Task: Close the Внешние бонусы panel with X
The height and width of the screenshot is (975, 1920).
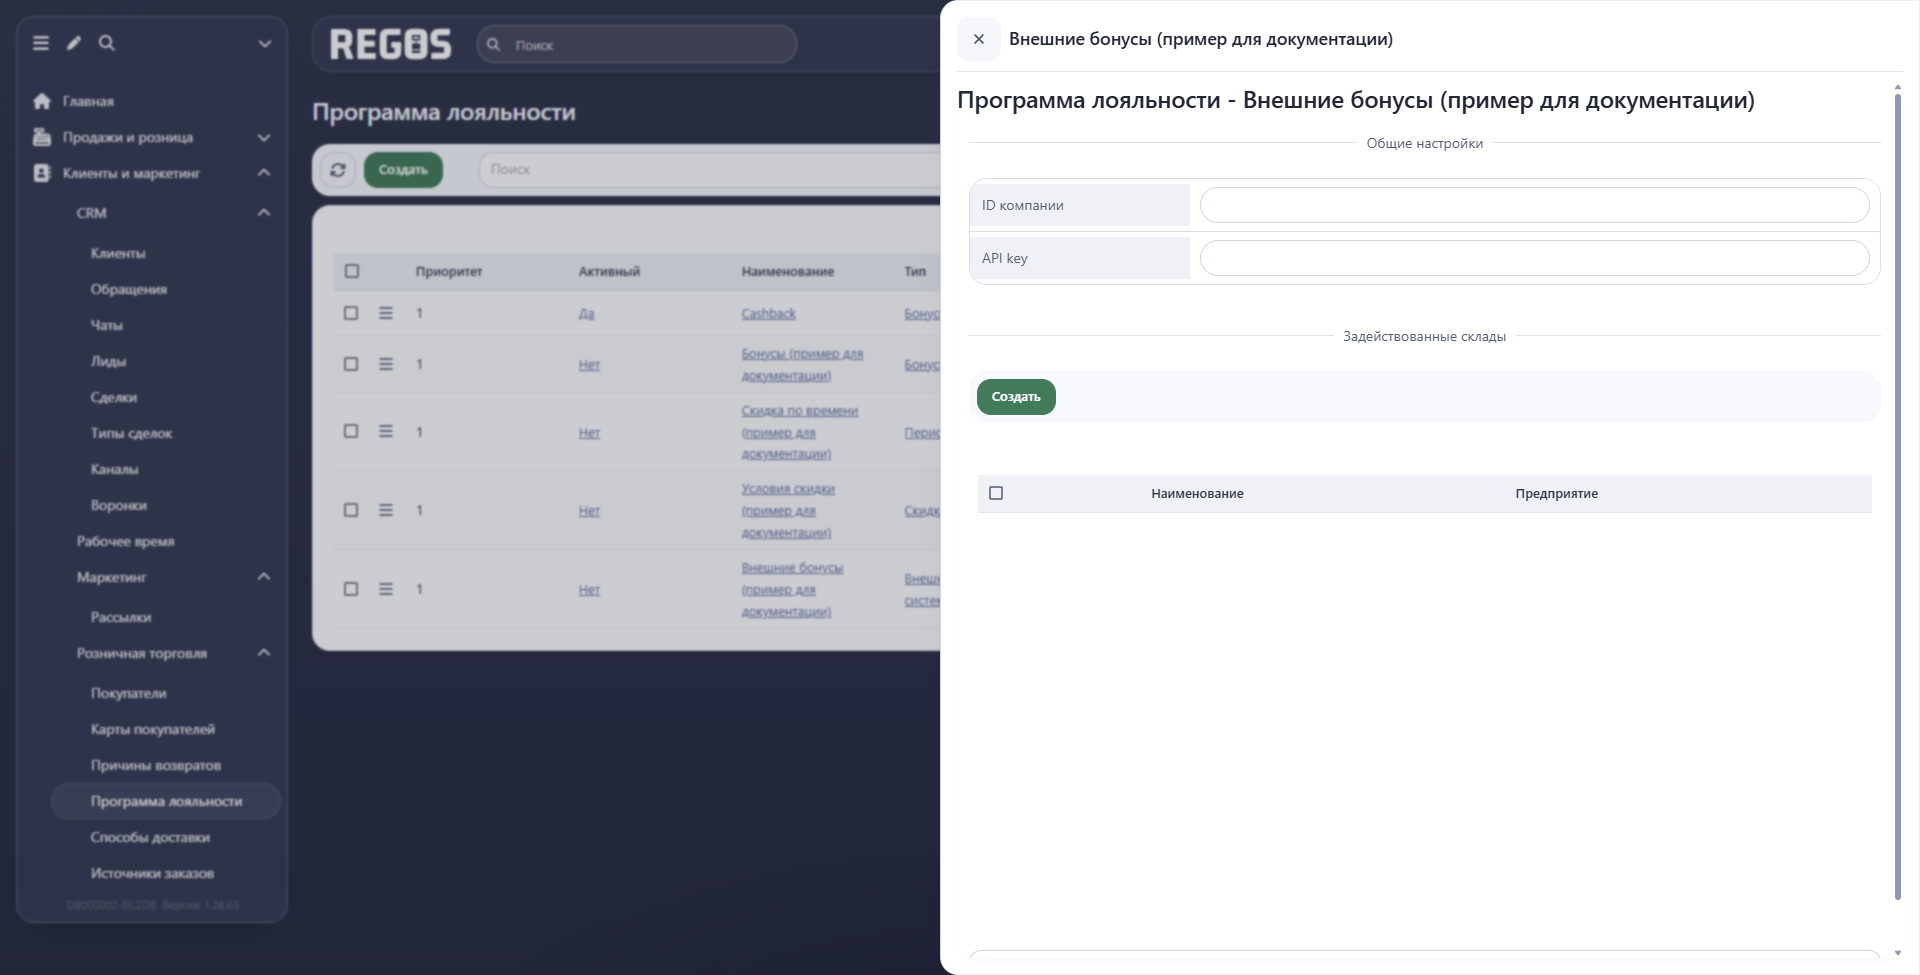Action: tap(979, 39)
